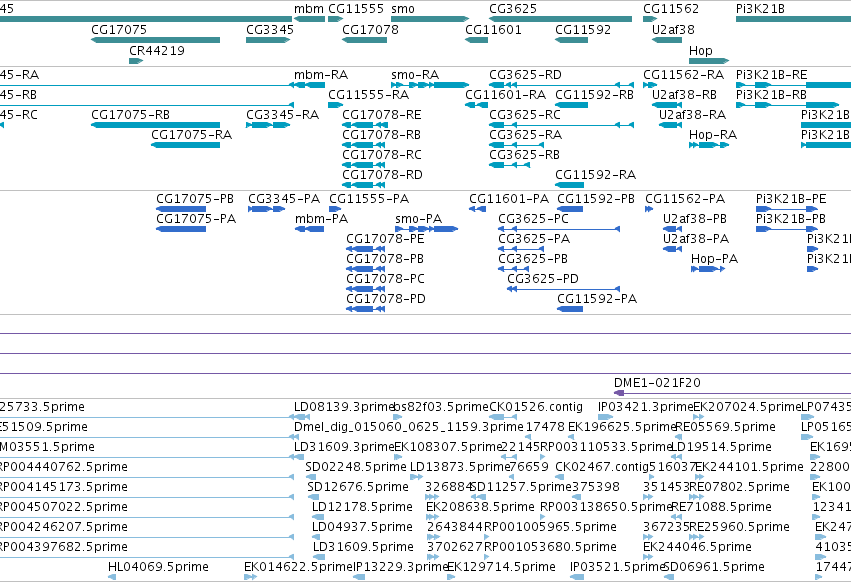Click the 'CG17075' gene label
Viewport: 851px width, 582px height.
[x=119, y=30]
